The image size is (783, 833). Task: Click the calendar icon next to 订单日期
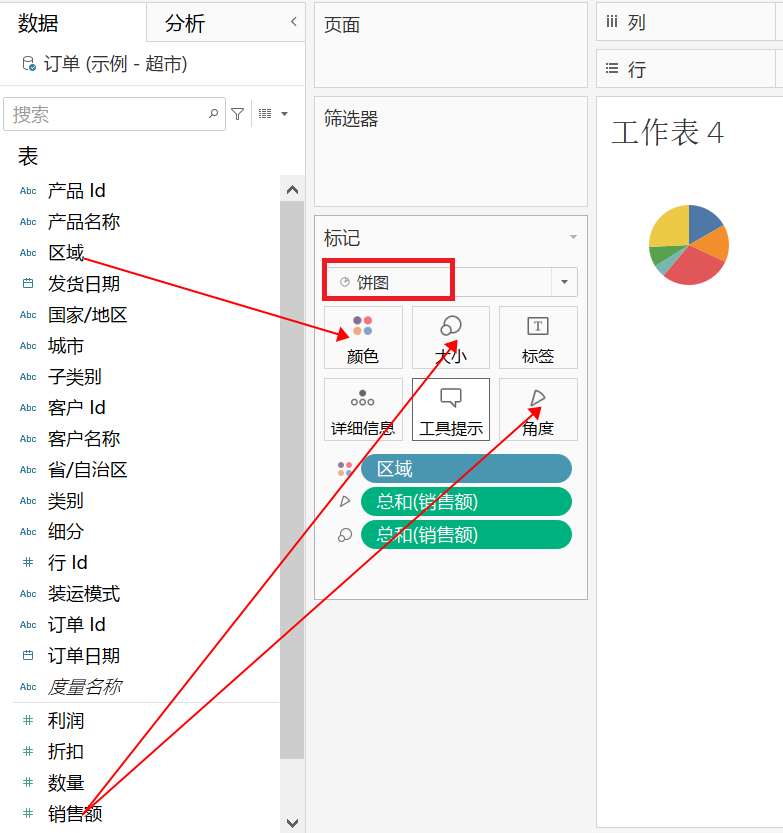point(28,656)
